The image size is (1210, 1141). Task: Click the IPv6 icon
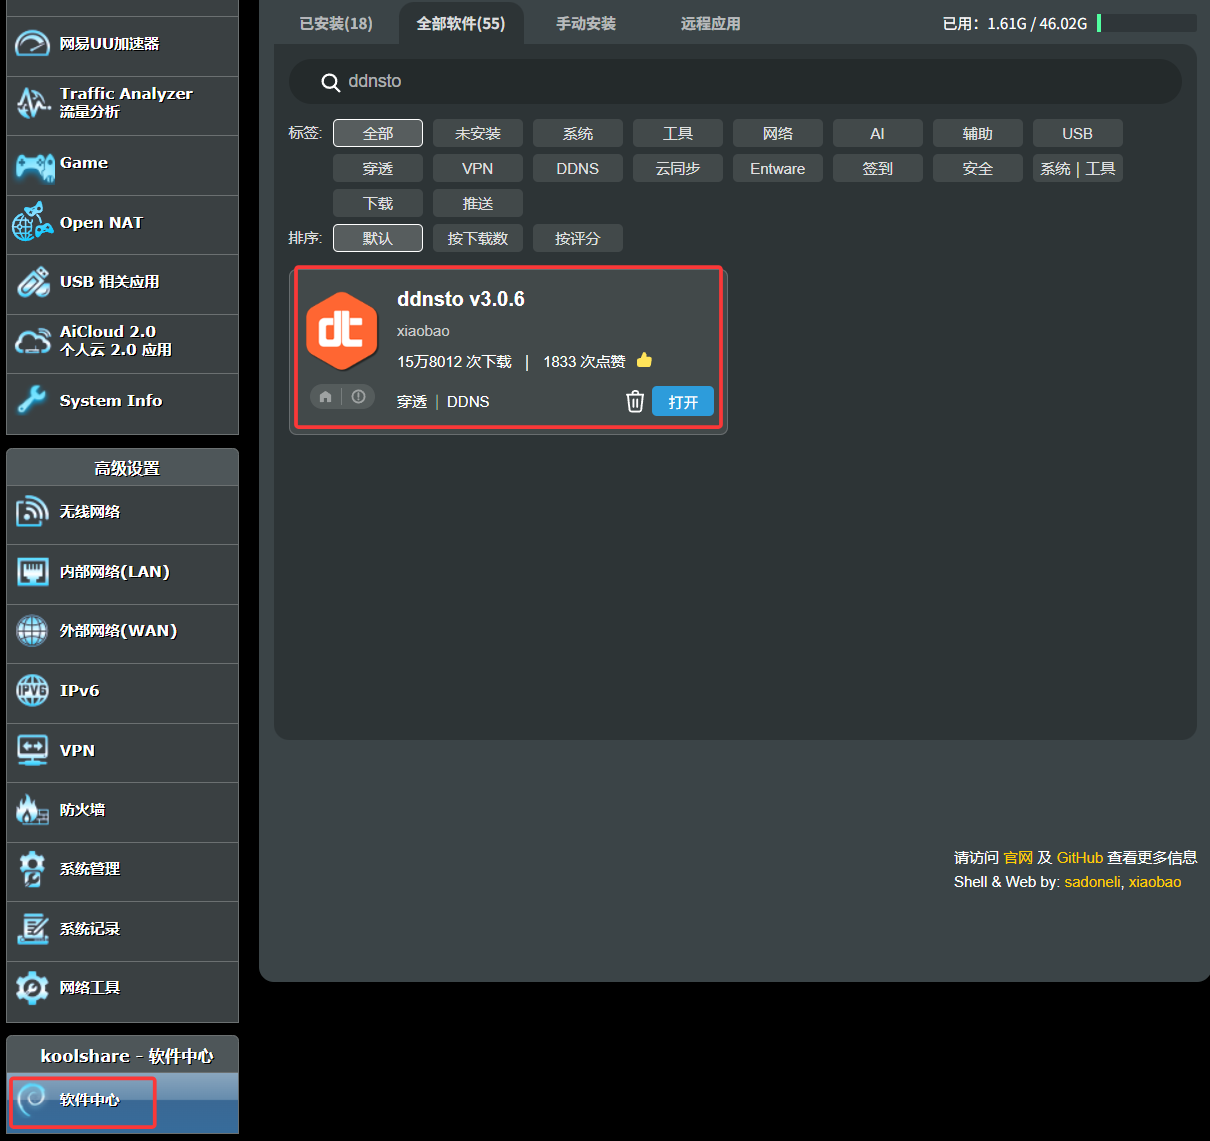32,690
